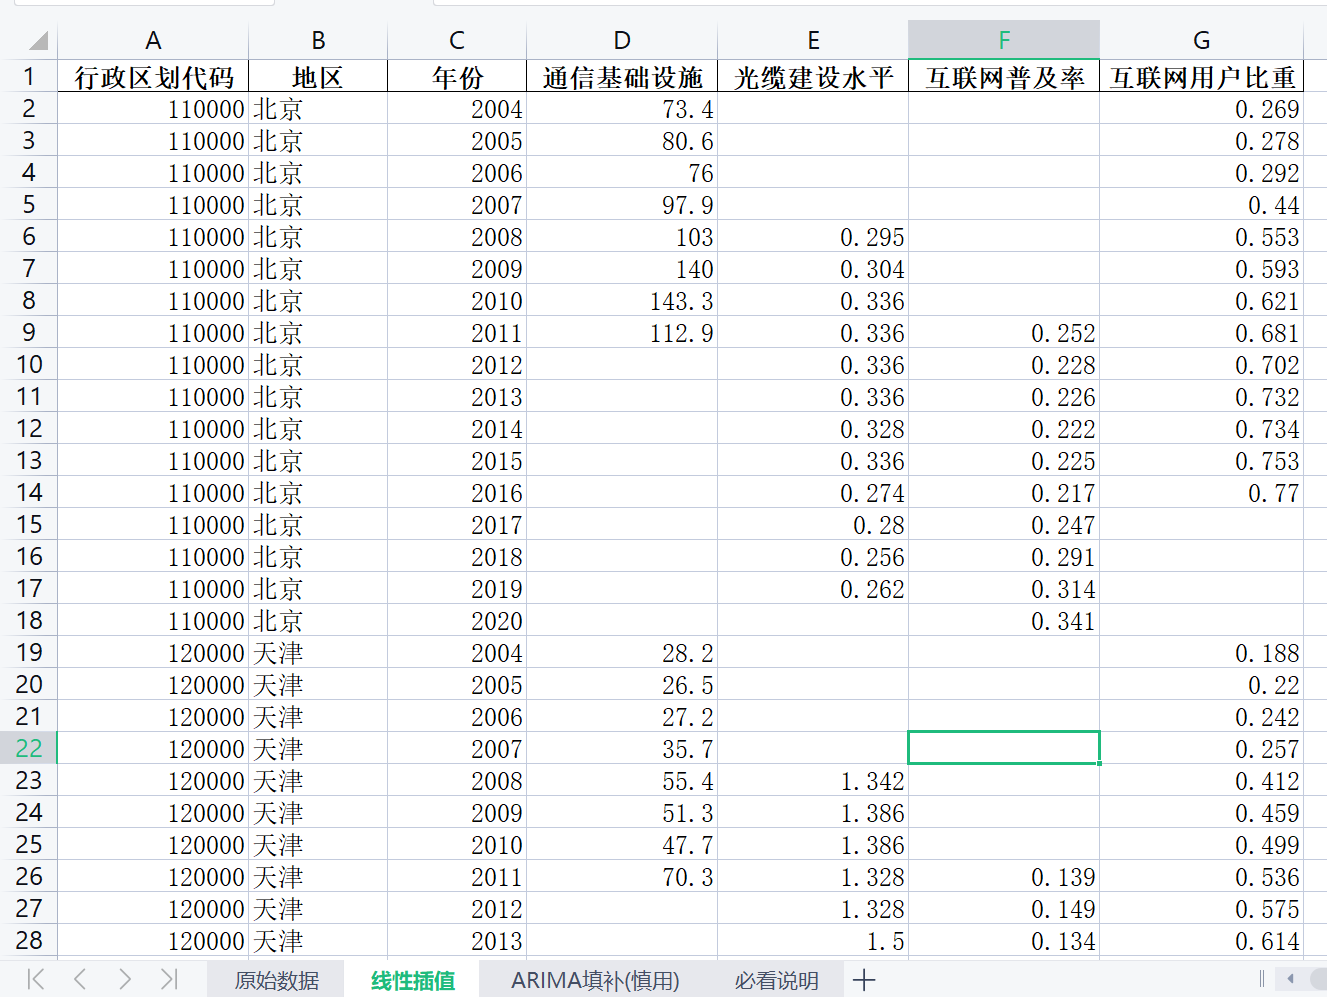Select column A header
1327x997 pixels.
(153, 40)
